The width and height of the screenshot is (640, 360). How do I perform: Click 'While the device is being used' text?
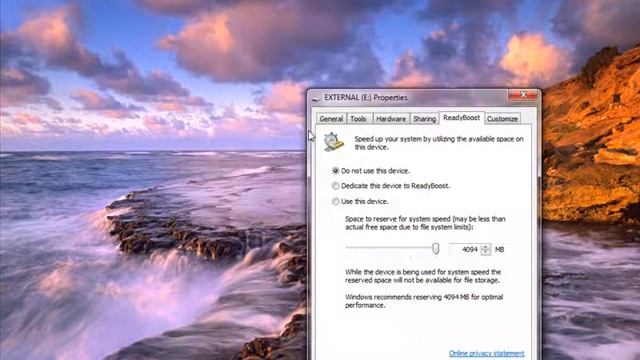pos(423,276)
